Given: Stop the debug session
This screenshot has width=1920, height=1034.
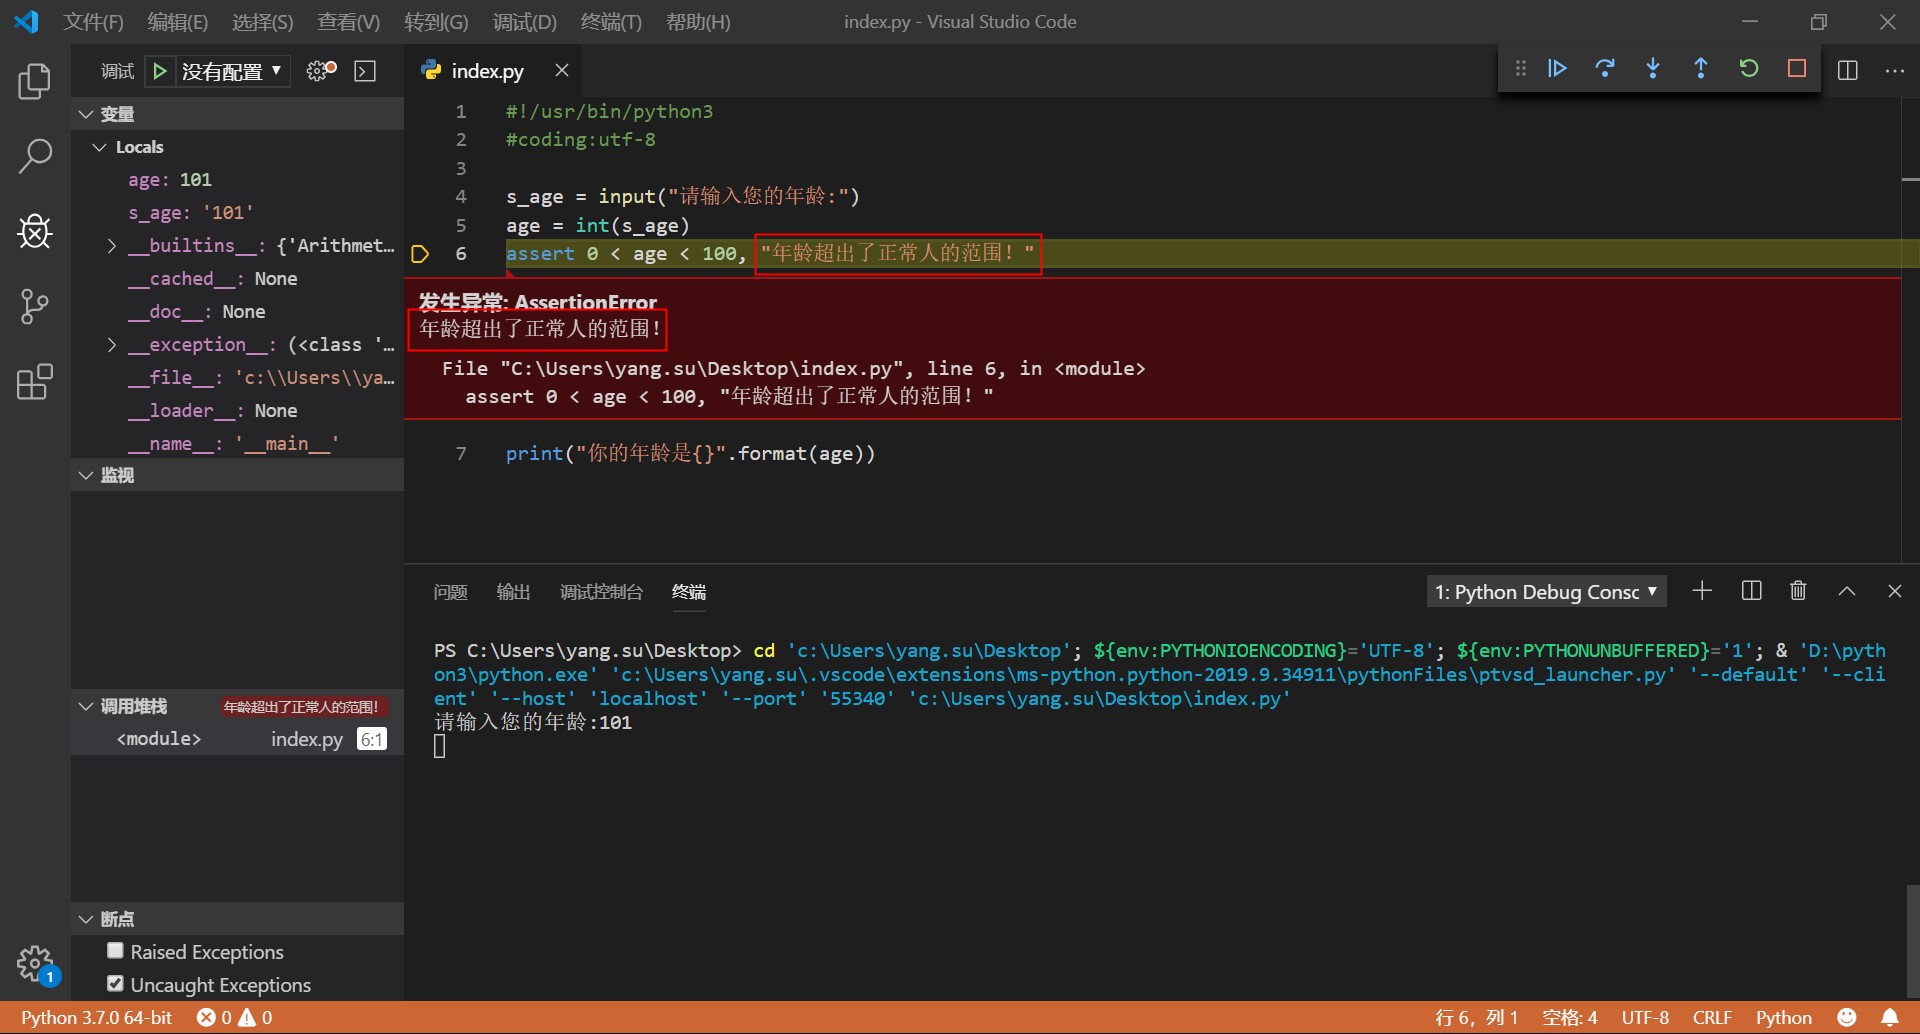Looking at the screenshot, I should 1797,68.
